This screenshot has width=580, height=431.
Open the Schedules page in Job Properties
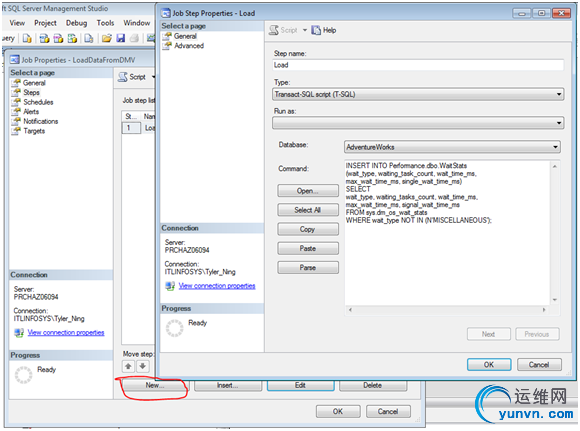(x=38, y=102)
